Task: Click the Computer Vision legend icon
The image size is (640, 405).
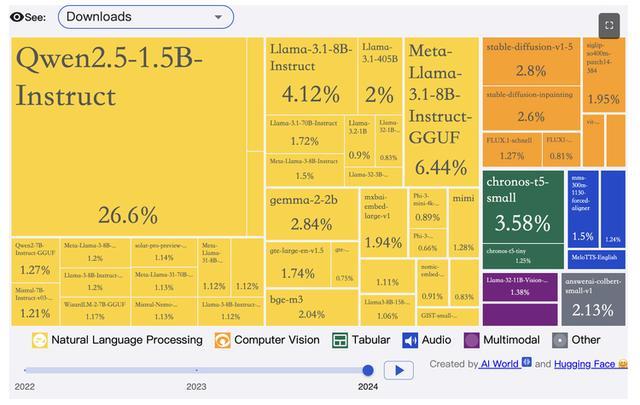Action: point(223,340)
